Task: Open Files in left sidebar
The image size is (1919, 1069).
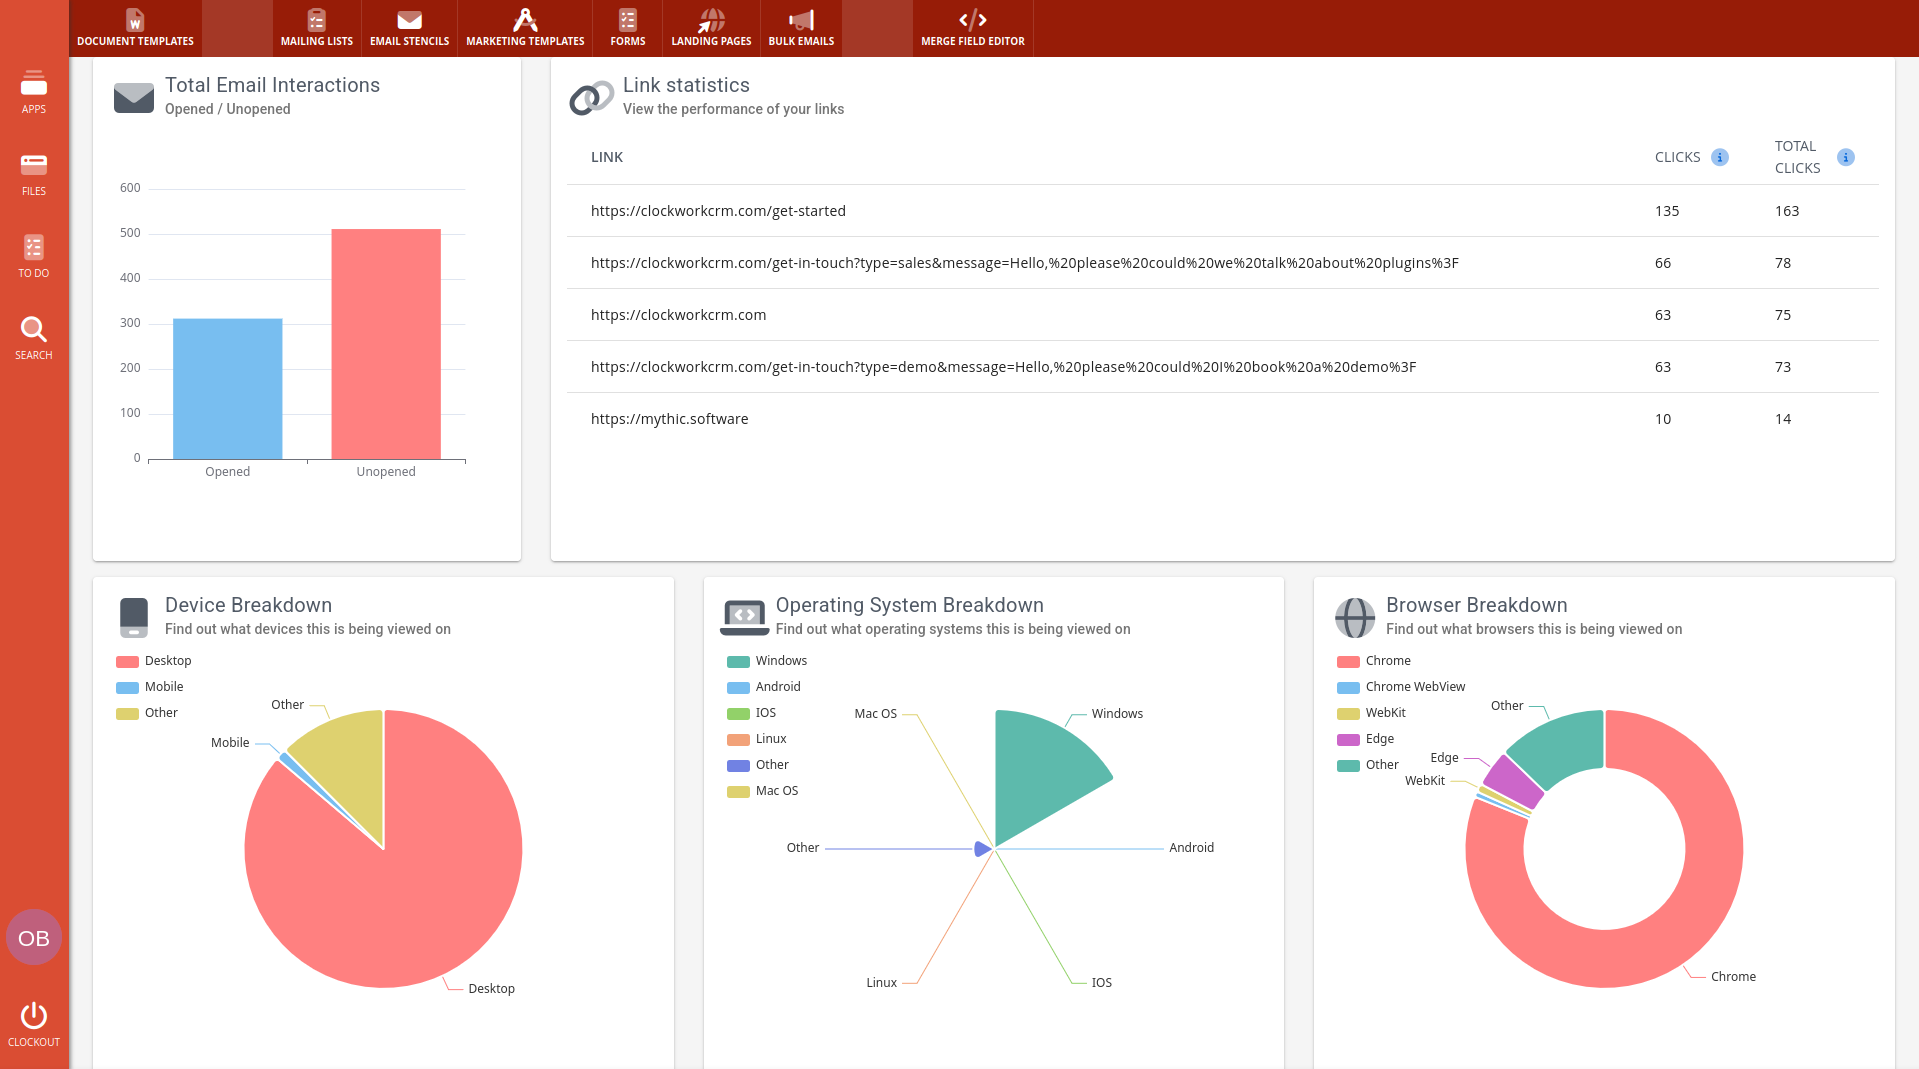Action: coord(34,174)
